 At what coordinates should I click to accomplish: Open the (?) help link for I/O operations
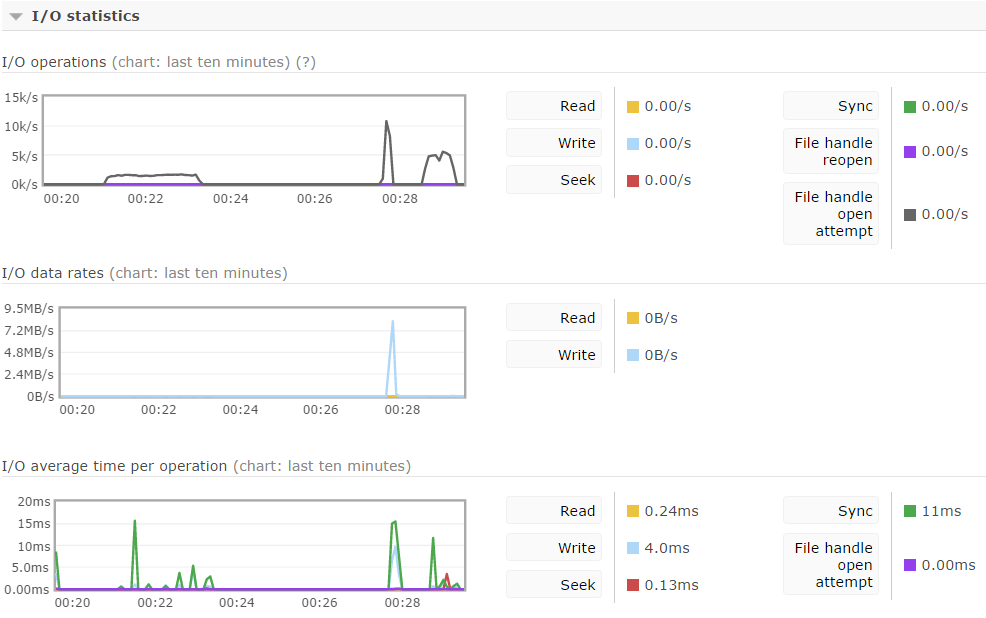306,62
